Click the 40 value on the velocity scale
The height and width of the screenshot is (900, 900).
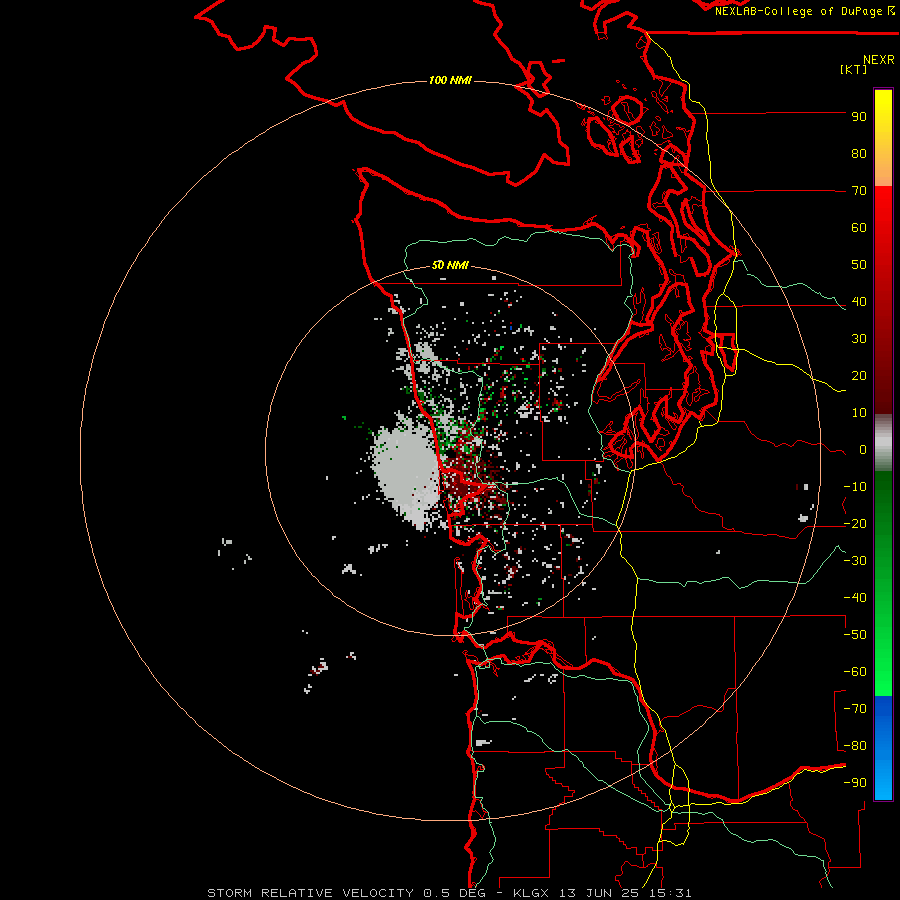[x=859, y=302]
